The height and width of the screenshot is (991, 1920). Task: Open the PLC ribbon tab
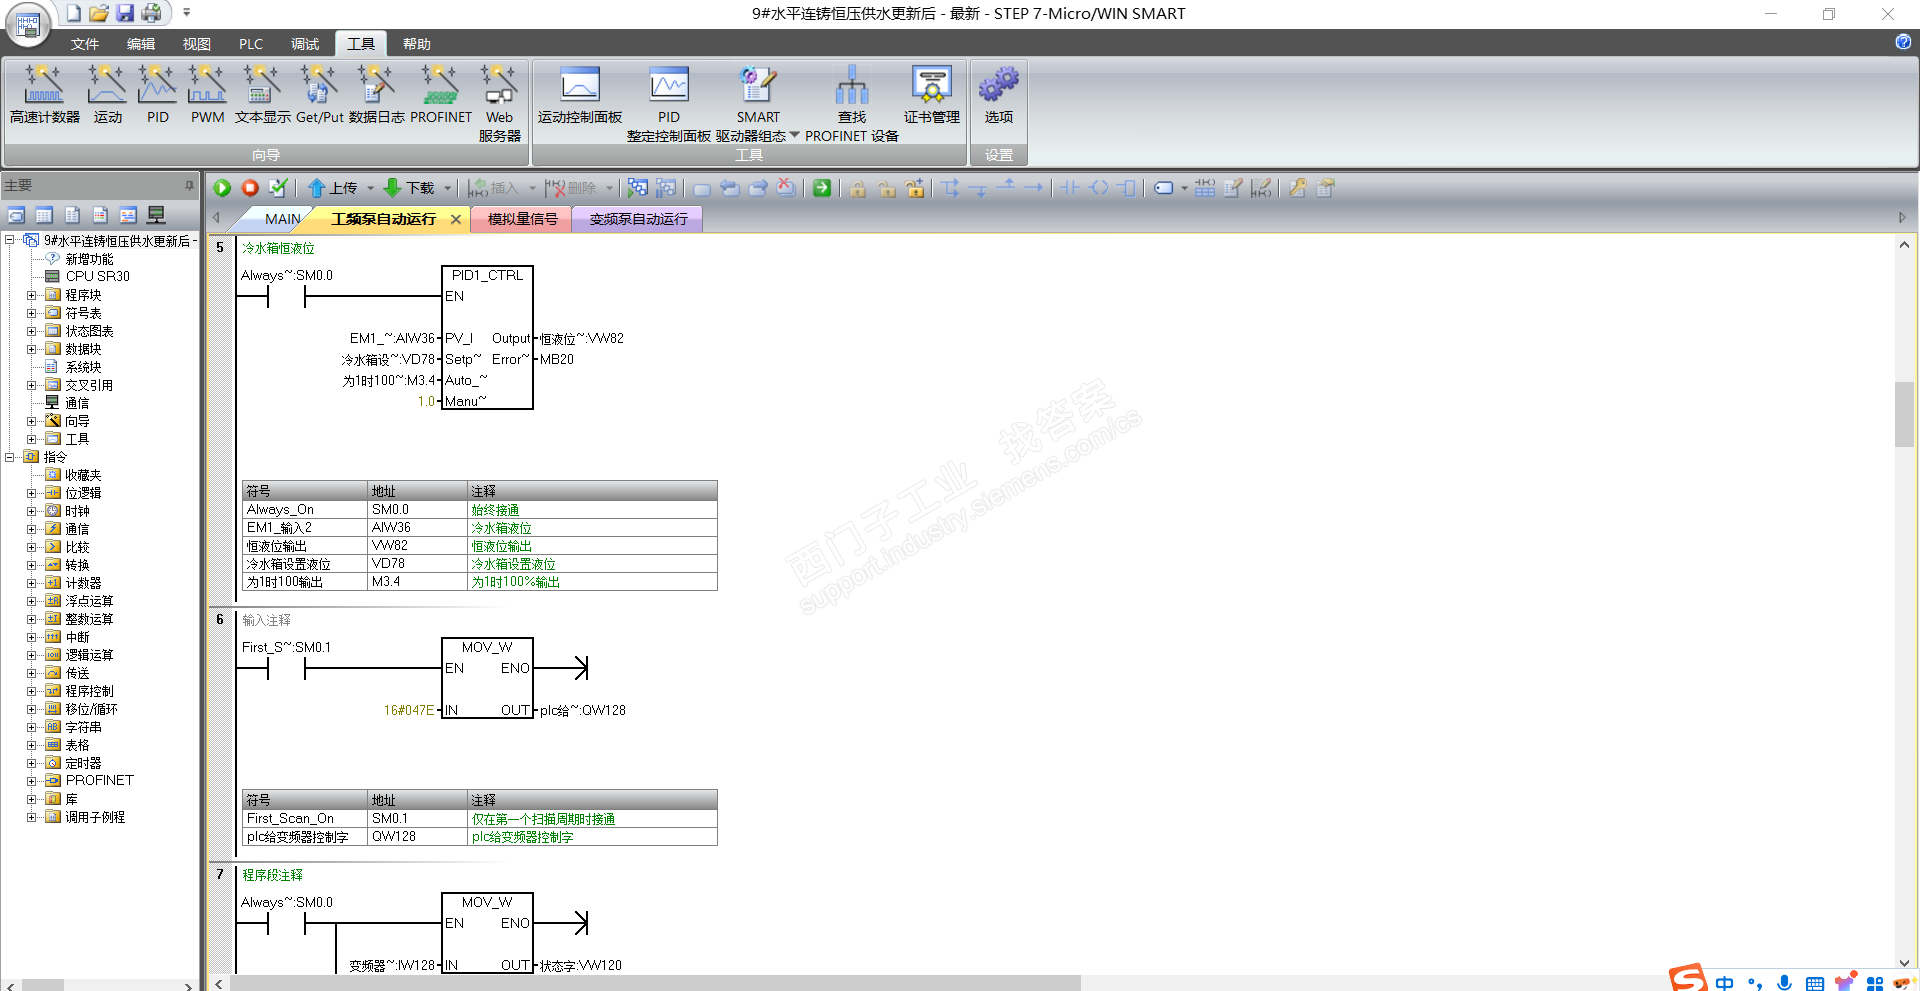pyautogui.click(x=251, y=44)
